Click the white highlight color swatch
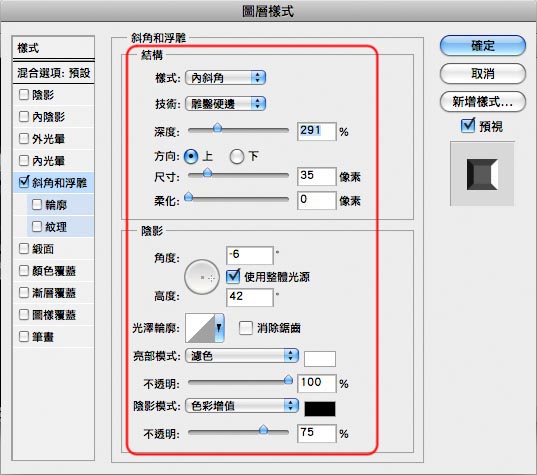Screen dimensions: 537x475 (320, 359)
